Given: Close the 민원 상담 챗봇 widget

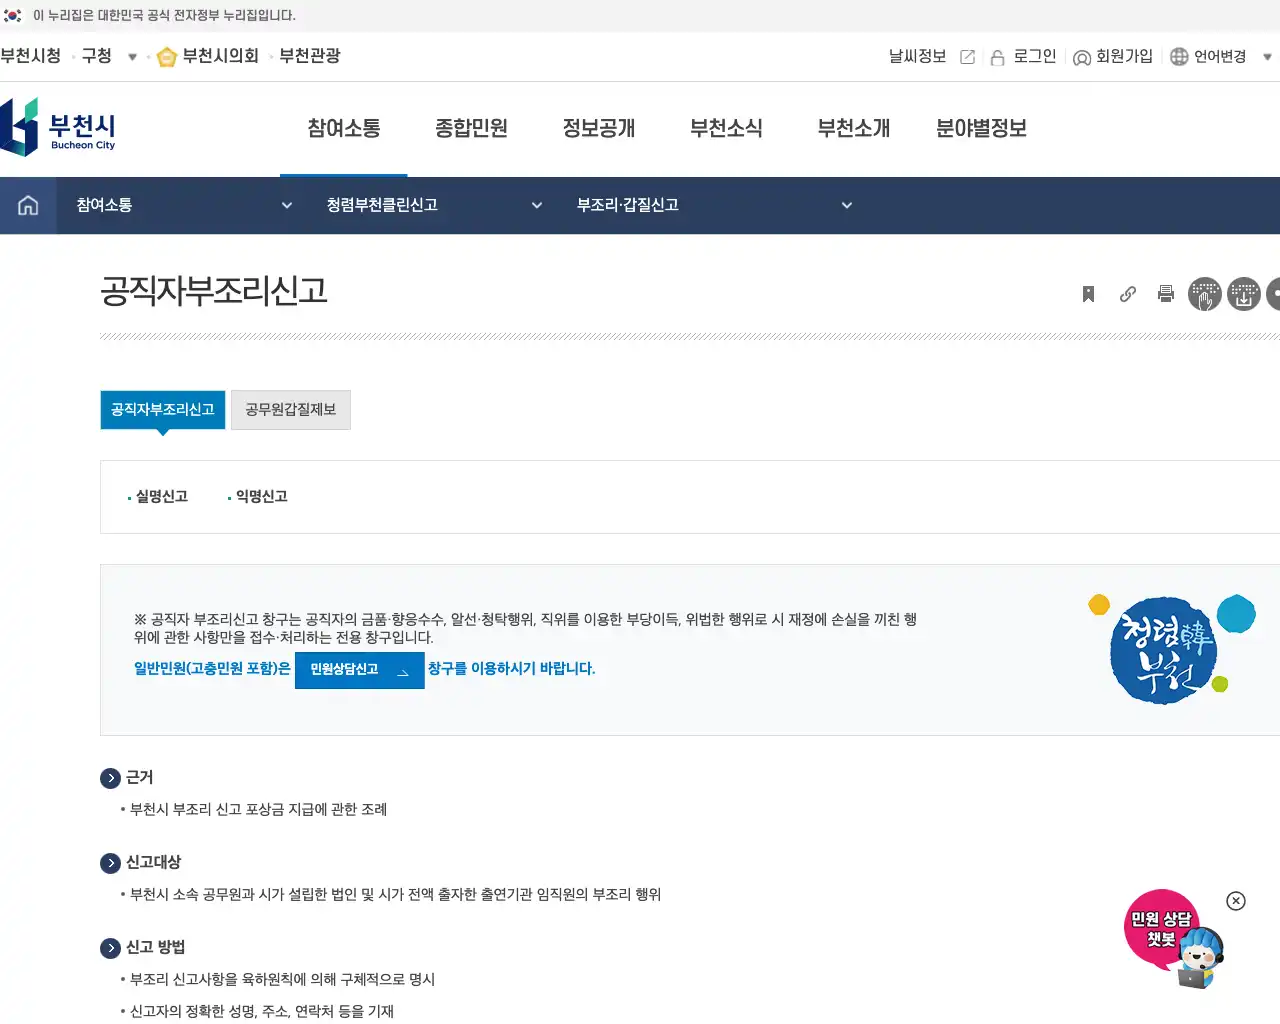Looking at the screenshot, I should 1236,901.
